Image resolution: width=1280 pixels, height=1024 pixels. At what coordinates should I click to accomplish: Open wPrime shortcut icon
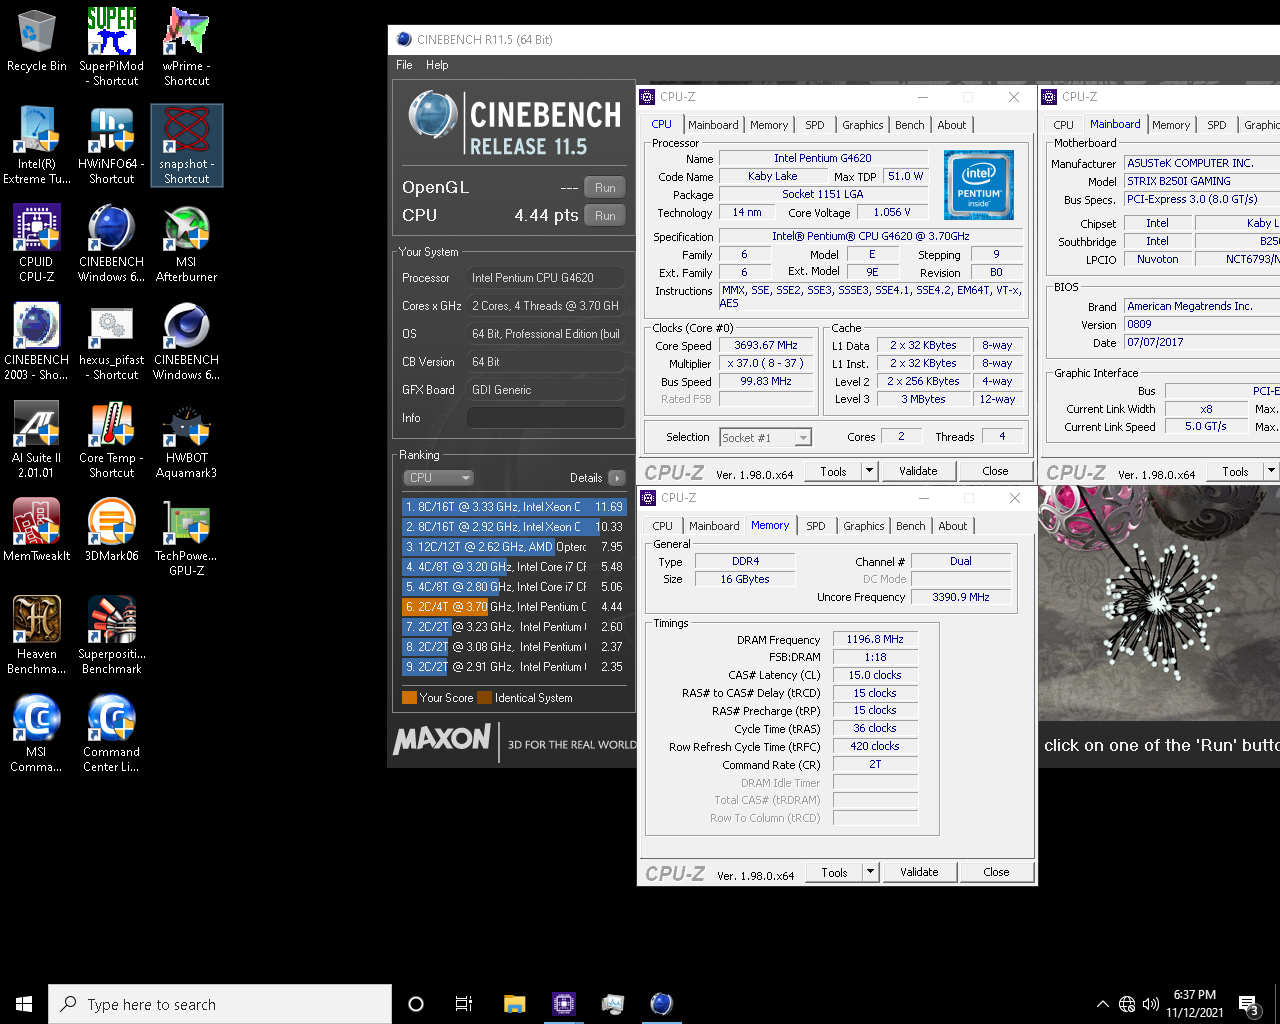tap(187, 47)
